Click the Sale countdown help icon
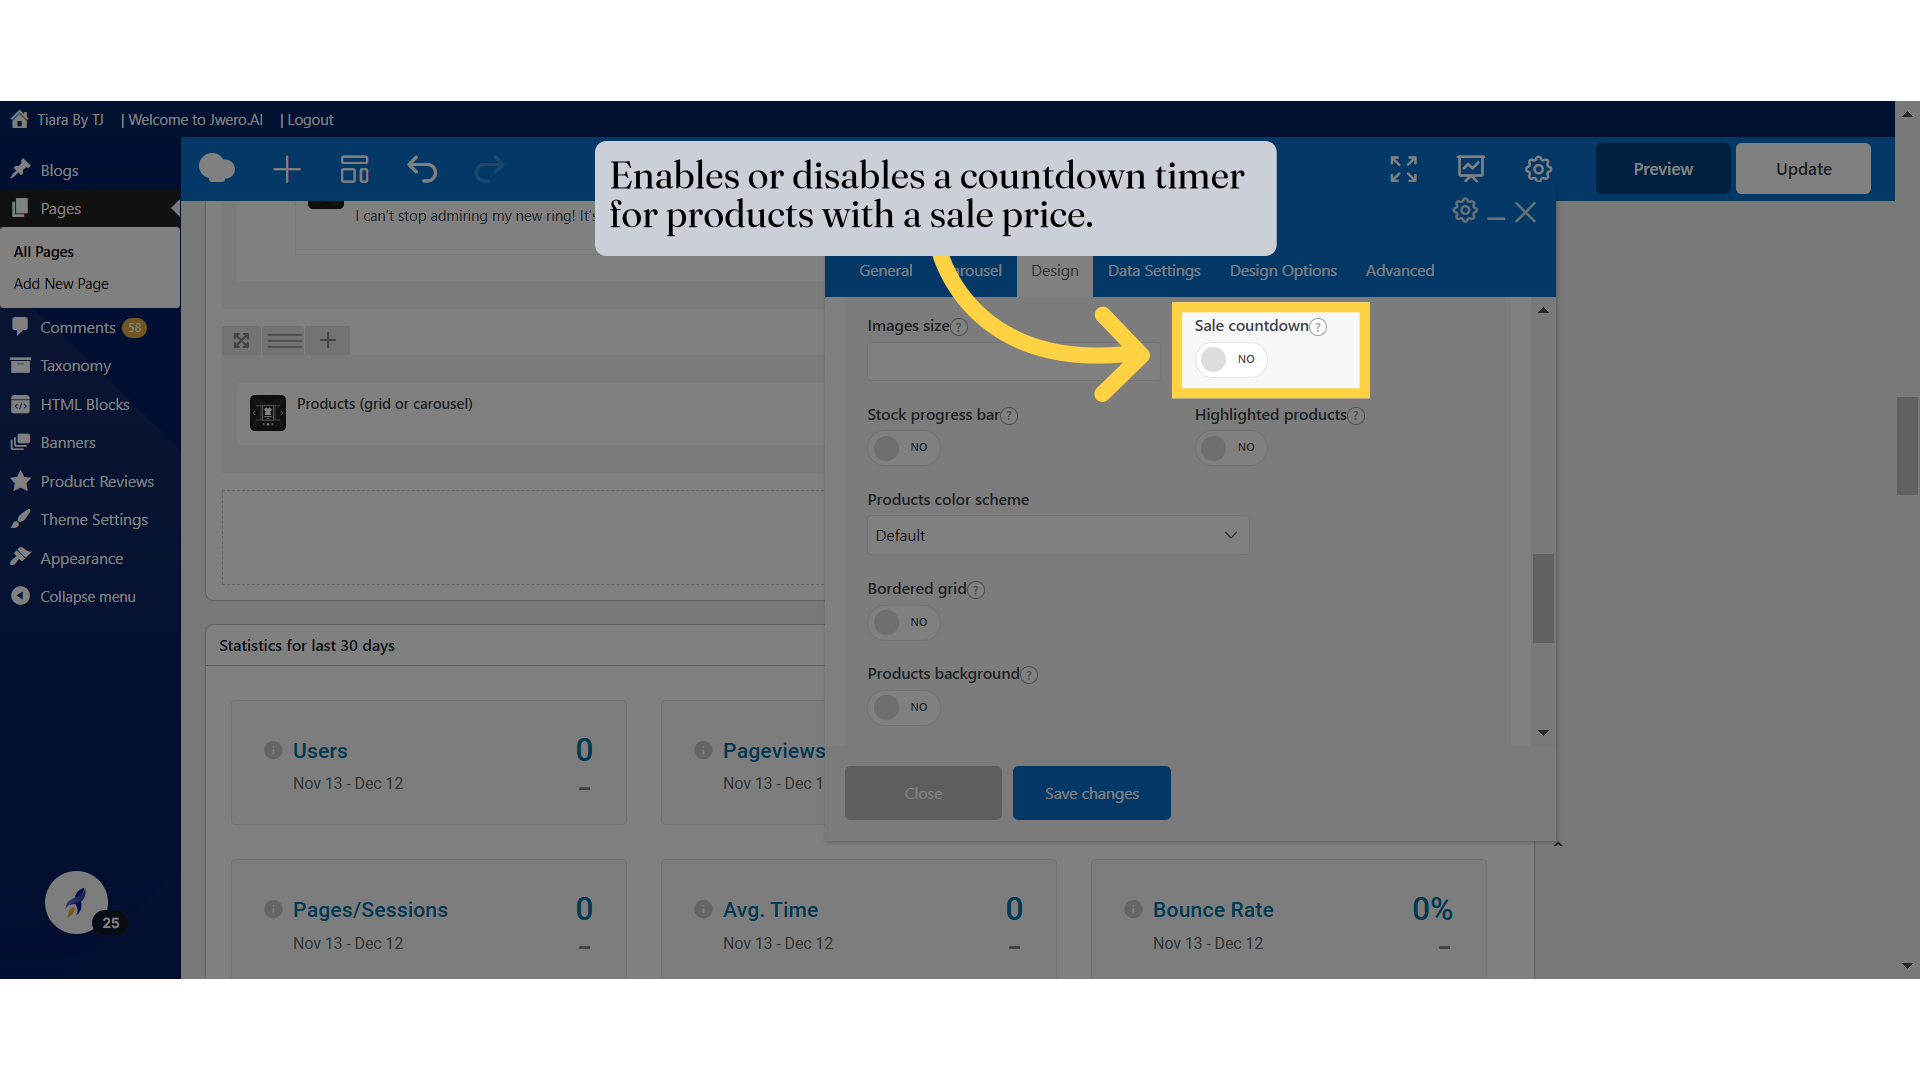Viewport: 1920px width, 1080px height. pyautogui.click(x=1318, y=327)
